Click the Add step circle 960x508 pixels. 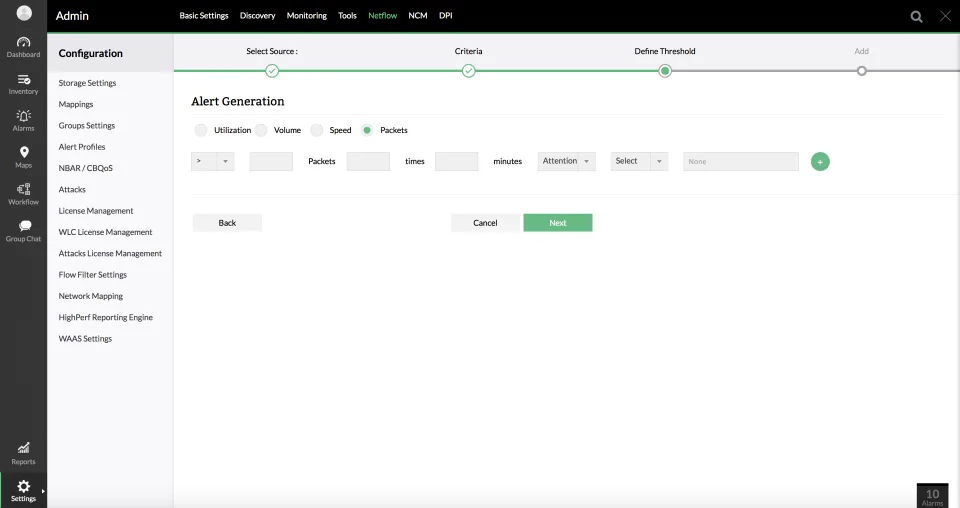point(861,71)
